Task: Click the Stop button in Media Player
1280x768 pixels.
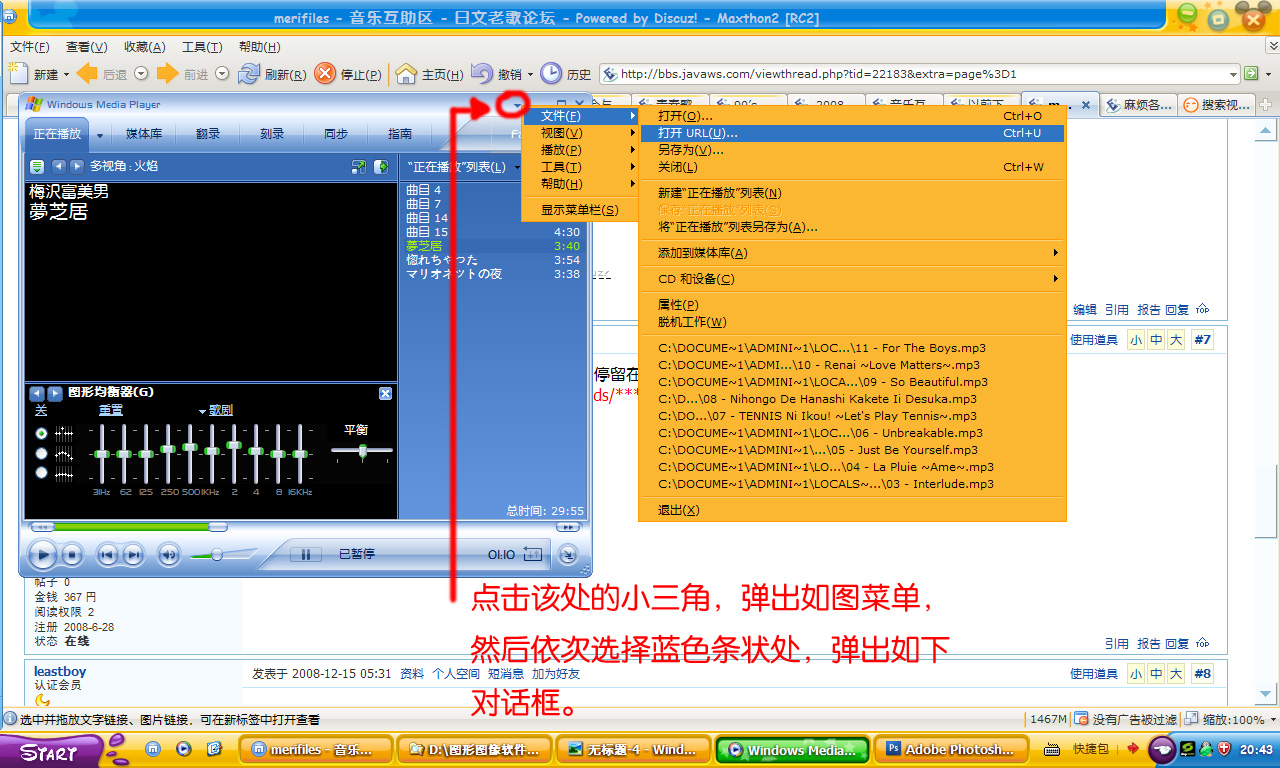Action: click(x=71, y=554)
